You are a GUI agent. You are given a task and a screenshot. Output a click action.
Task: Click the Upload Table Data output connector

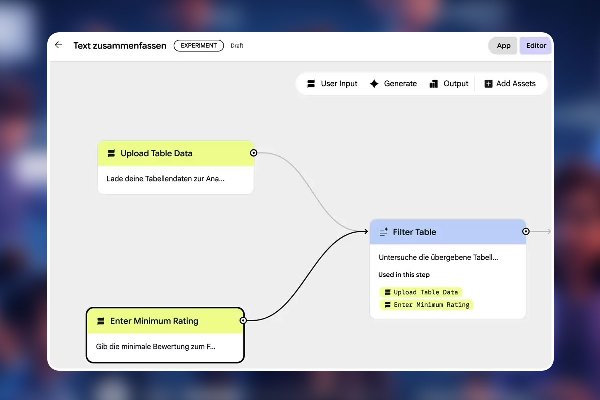click(253, 153)
